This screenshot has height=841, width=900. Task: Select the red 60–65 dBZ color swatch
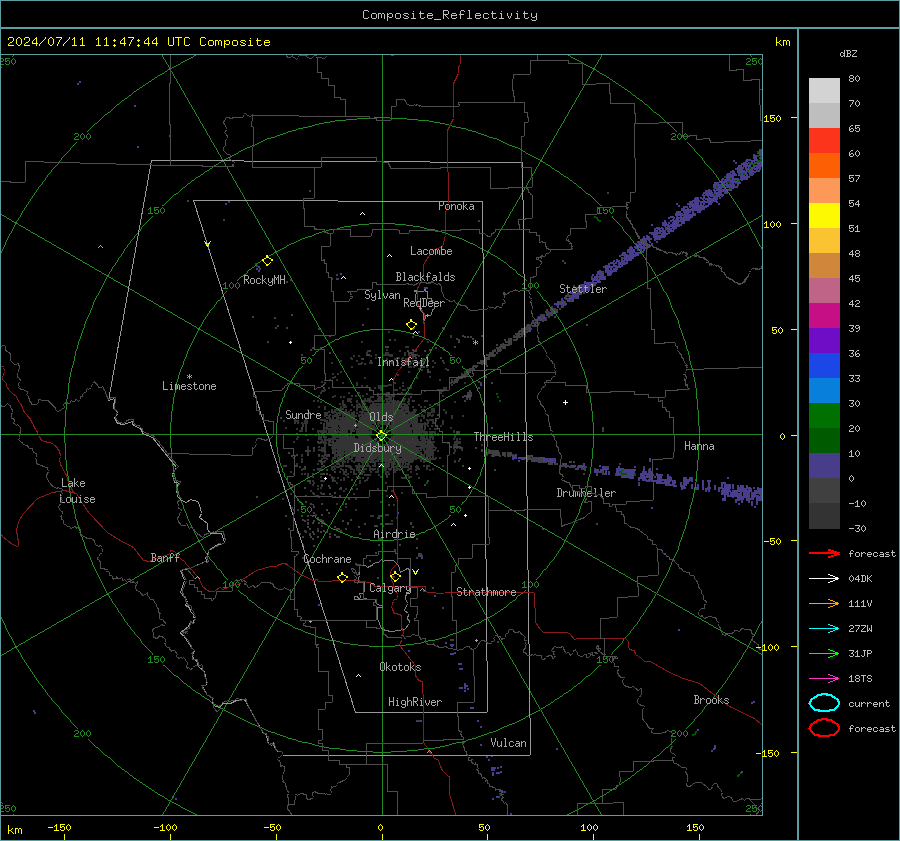pos(824,141)
